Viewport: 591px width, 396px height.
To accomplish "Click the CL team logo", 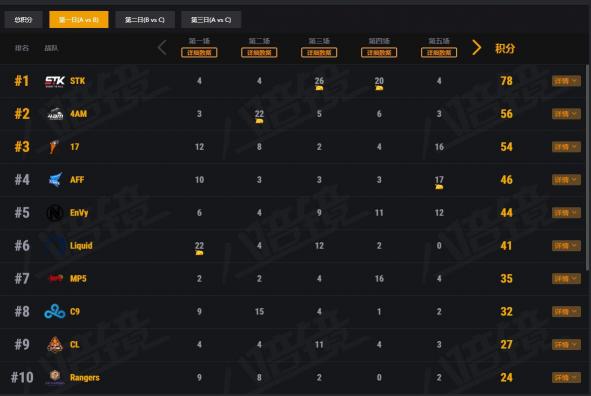I will (55, 344).
